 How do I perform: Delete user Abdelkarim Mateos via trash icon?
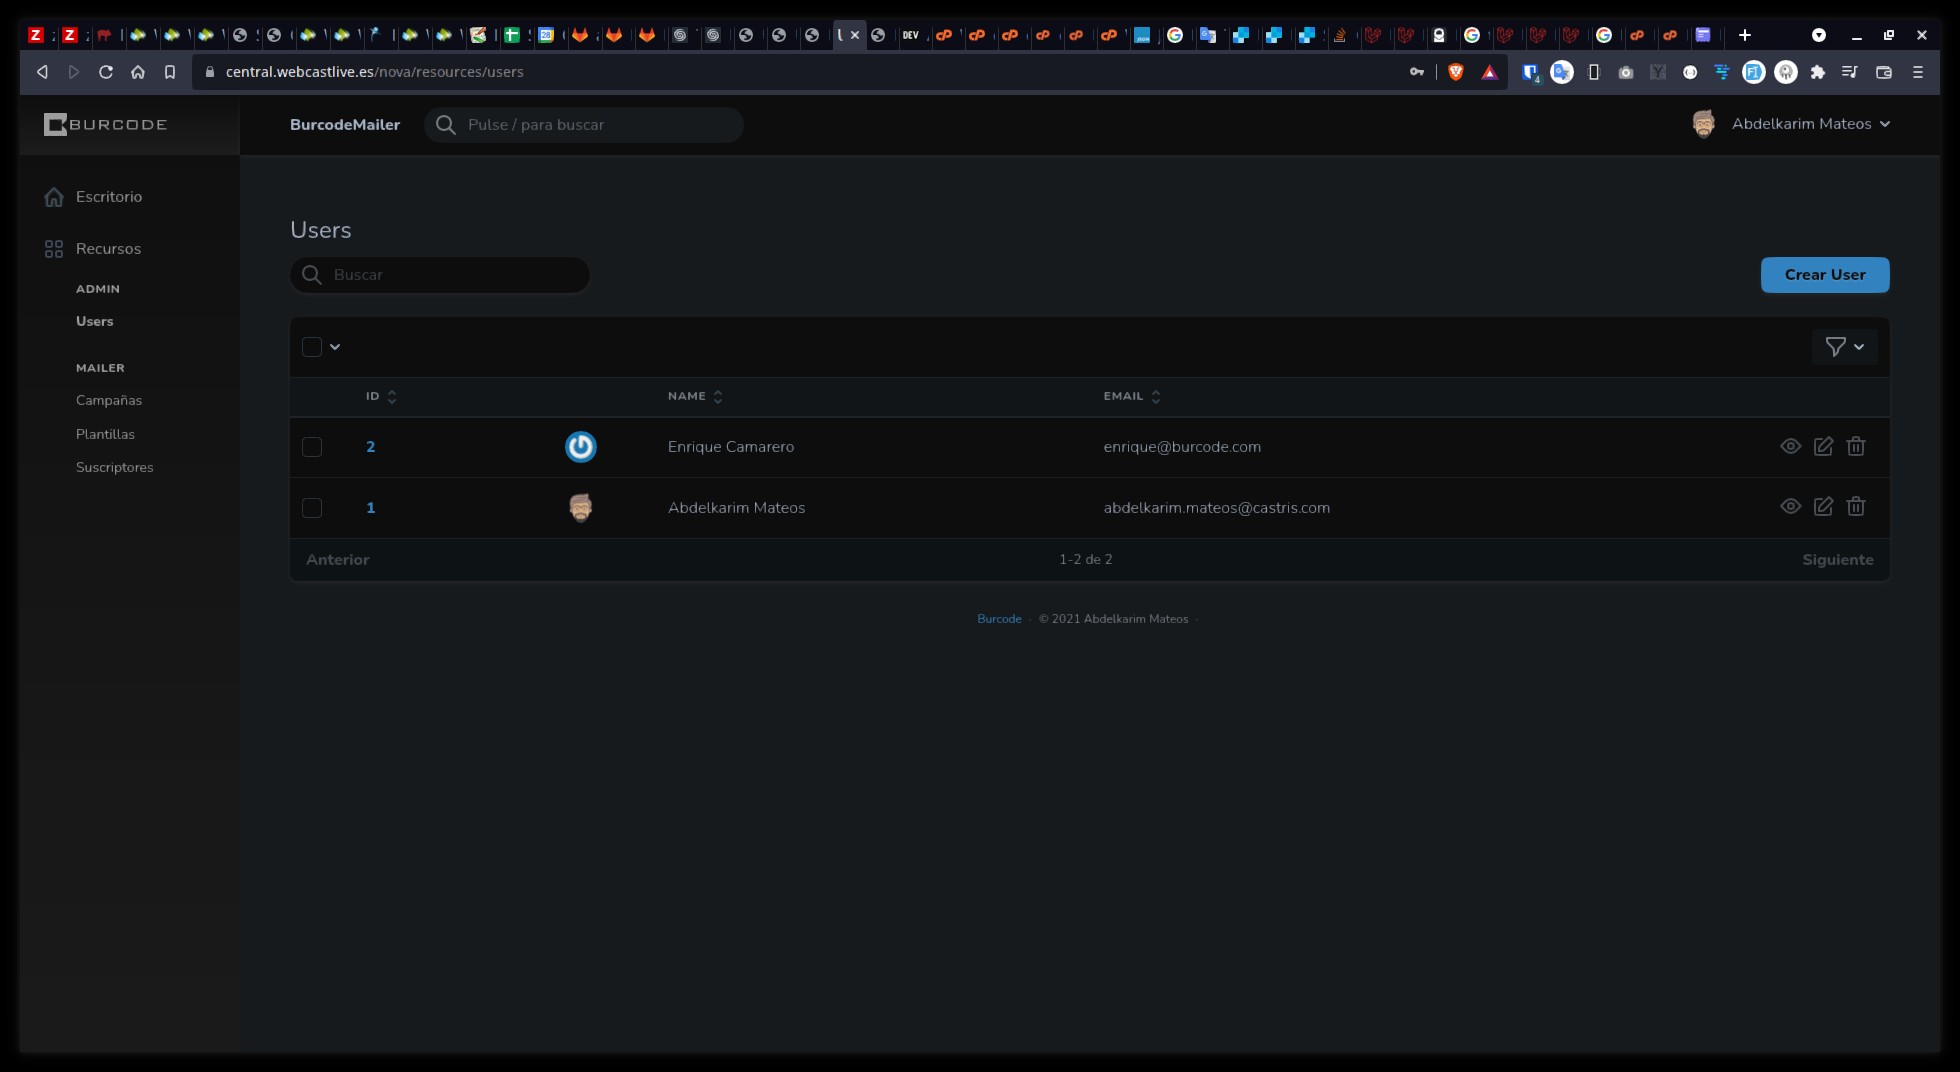click(x=1855, y=507)
